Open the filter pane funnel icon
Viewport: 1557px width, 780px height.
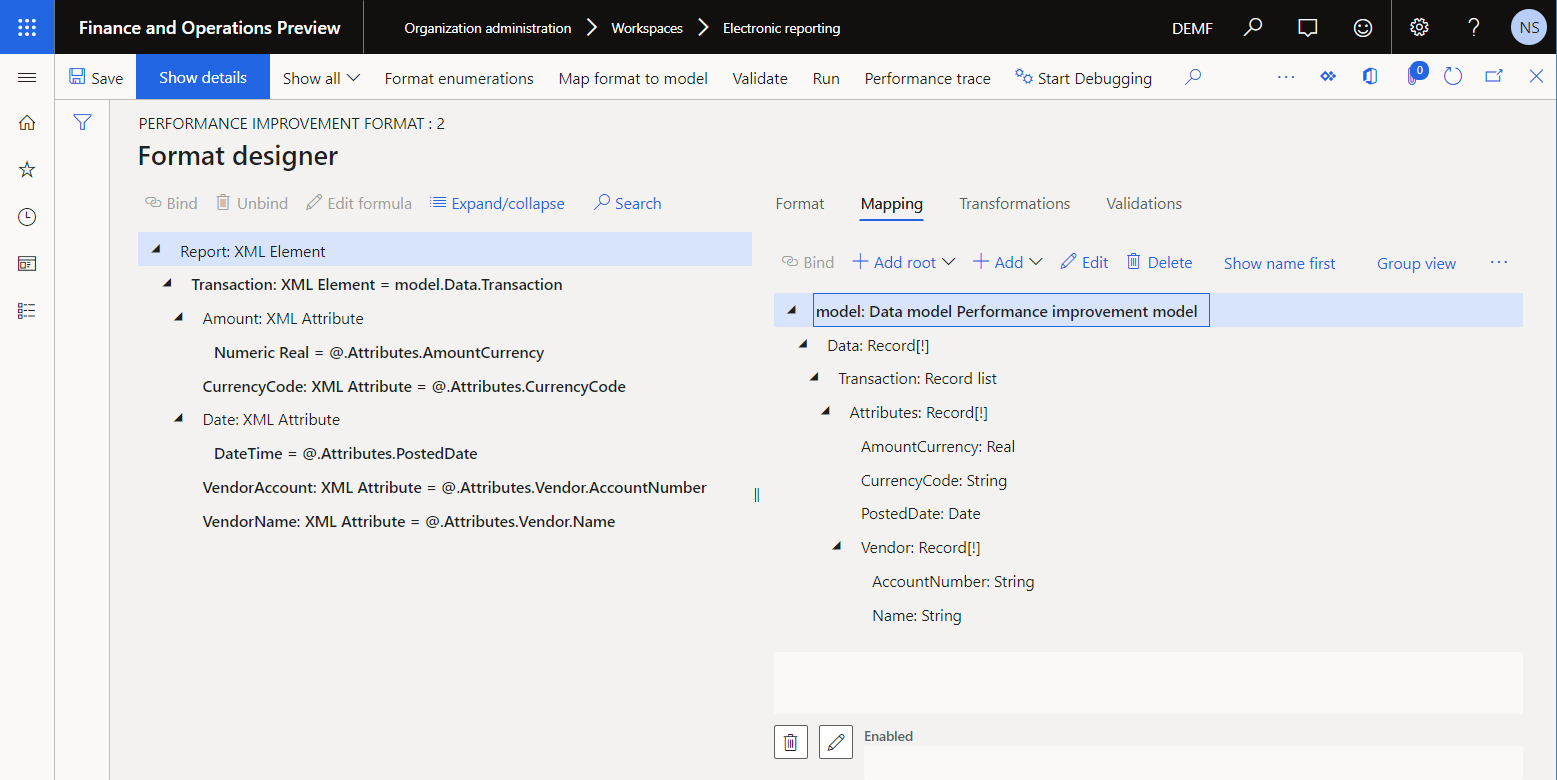click(x=81, y=122)
